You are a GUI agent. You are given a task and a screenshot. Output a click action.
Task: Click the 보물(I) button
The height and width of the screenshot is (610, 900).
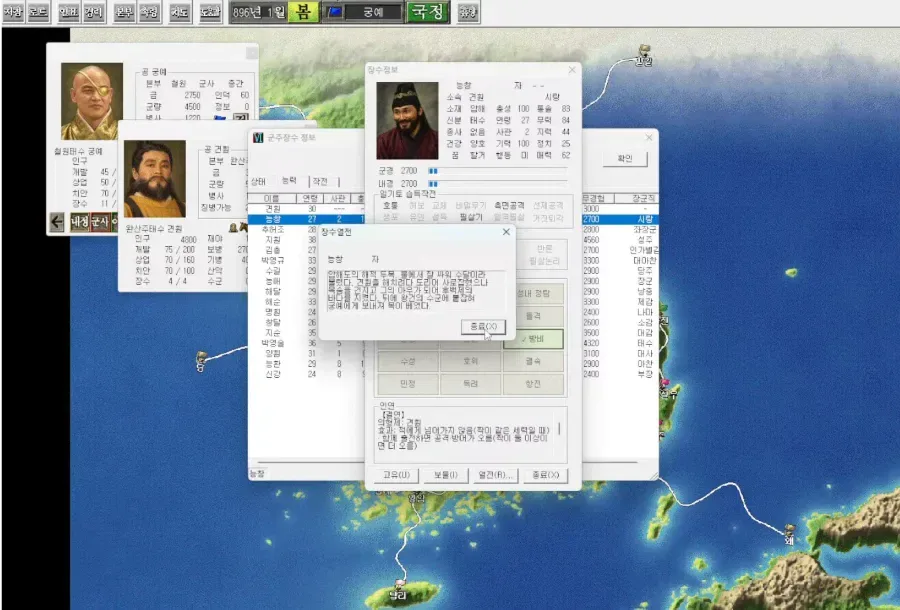tap(446, 475)
